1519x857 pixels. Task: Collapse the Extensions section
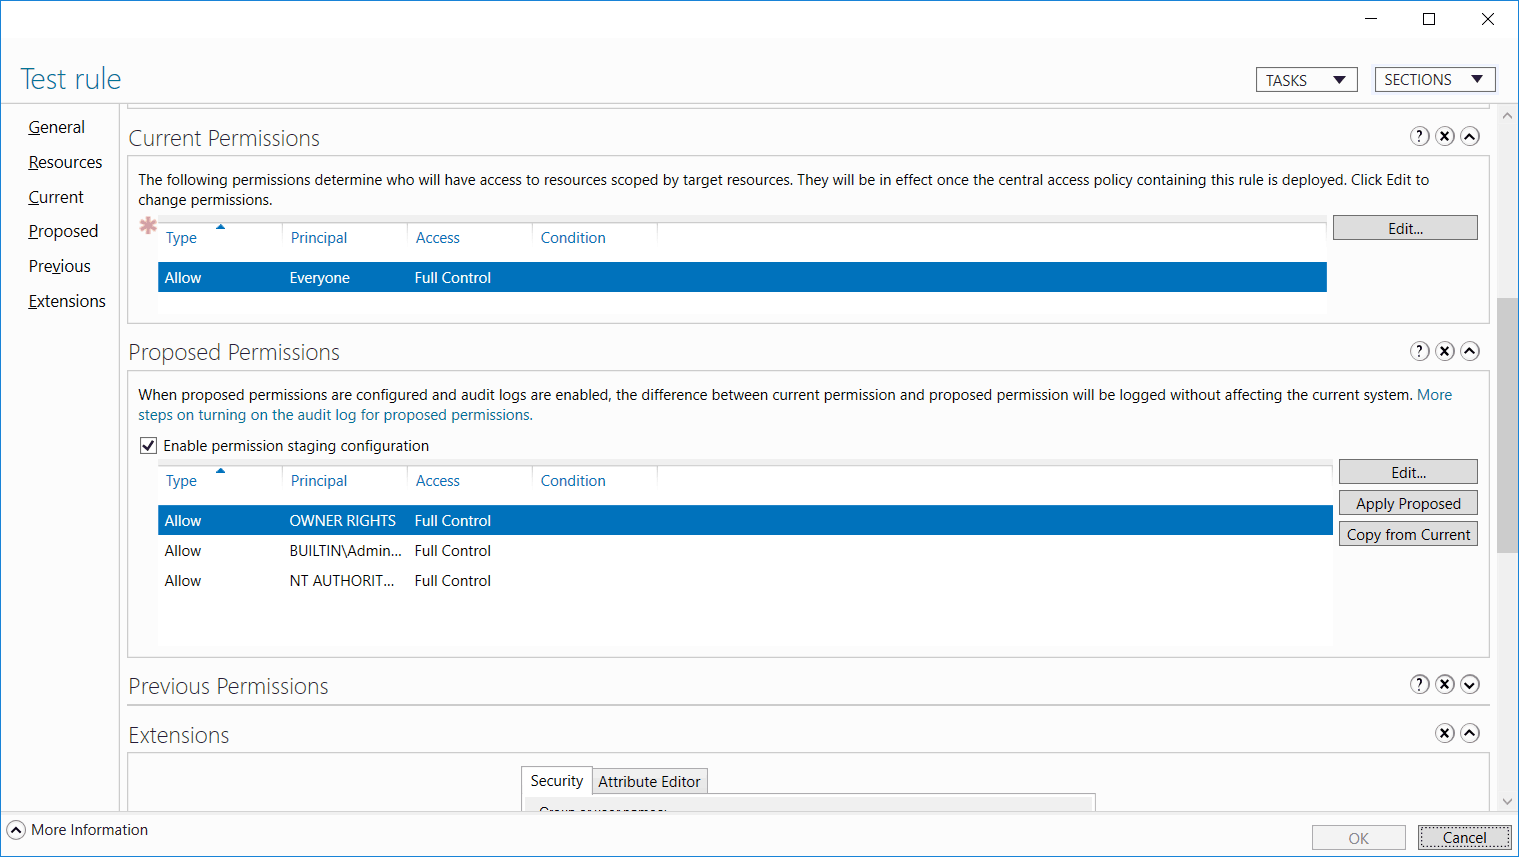point(1470,733)
